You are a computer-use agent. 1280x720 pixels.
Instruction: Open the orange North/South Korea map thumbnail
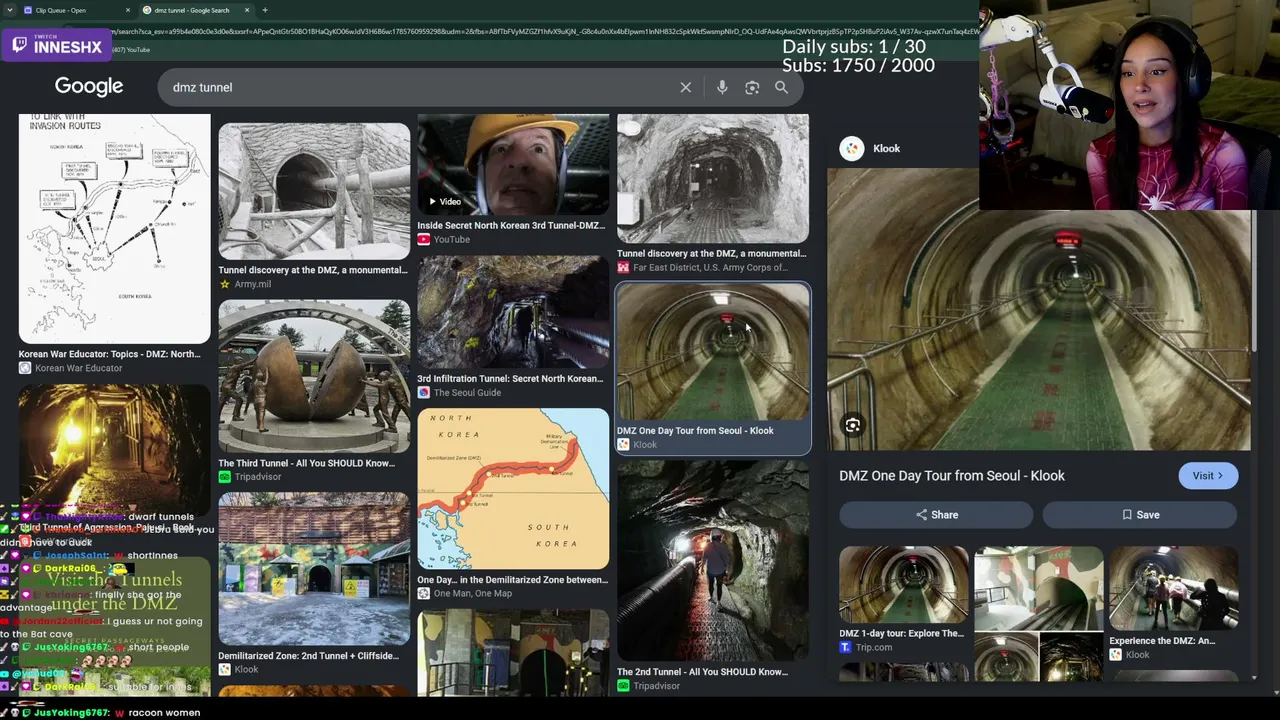point(513,489)
